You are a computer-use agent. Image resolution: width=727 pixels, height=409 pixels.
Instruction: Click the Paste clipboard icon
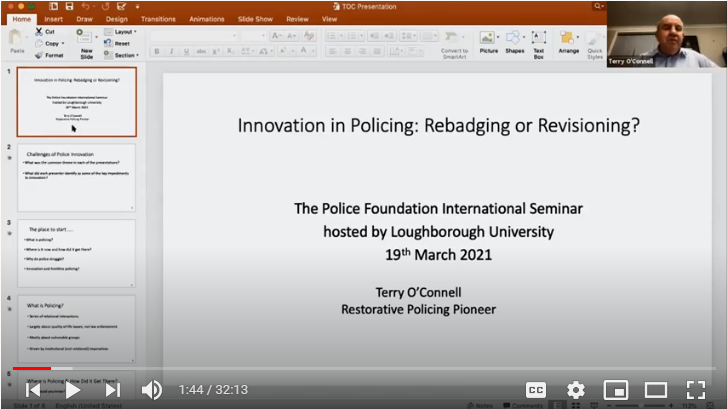click(x=16, y=37)
